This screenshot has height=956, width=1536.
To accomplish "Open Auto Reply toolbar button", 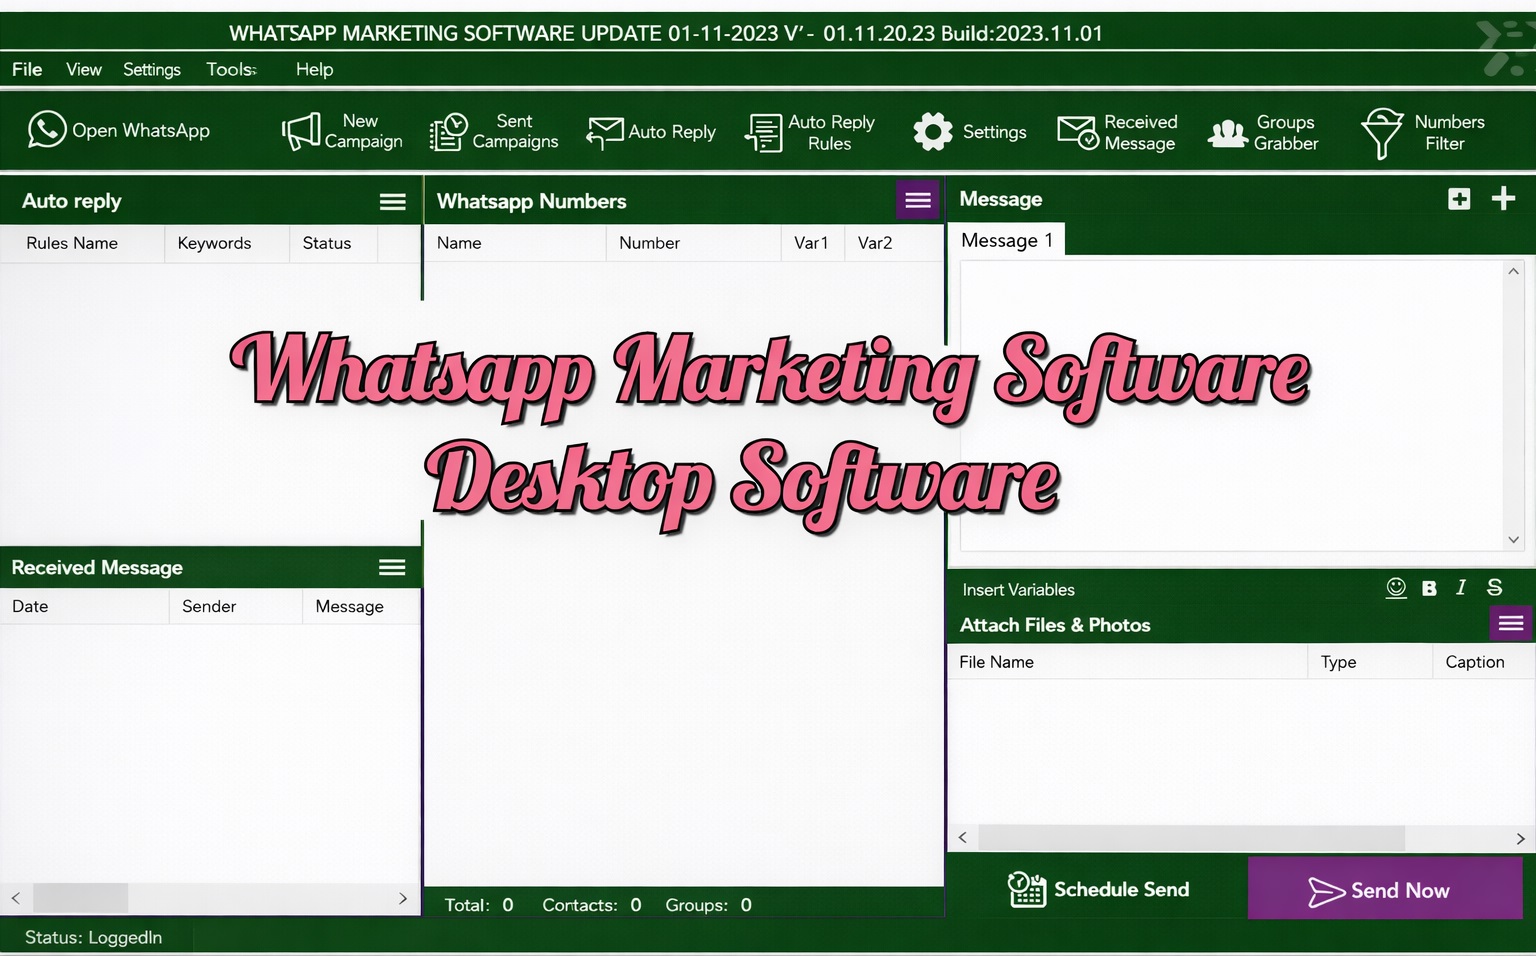I will 651,132.
